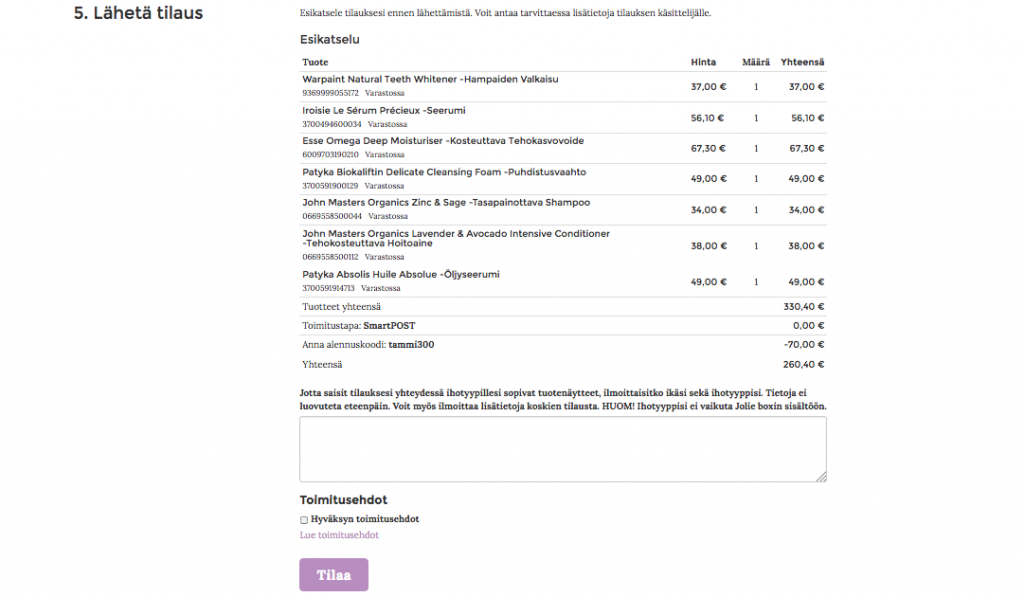Click Patyka Biokaliftin Delicate Cleansing Foam
Image resolution: width=1024 pixels, height=597 pixels.
tap(444, 172)
